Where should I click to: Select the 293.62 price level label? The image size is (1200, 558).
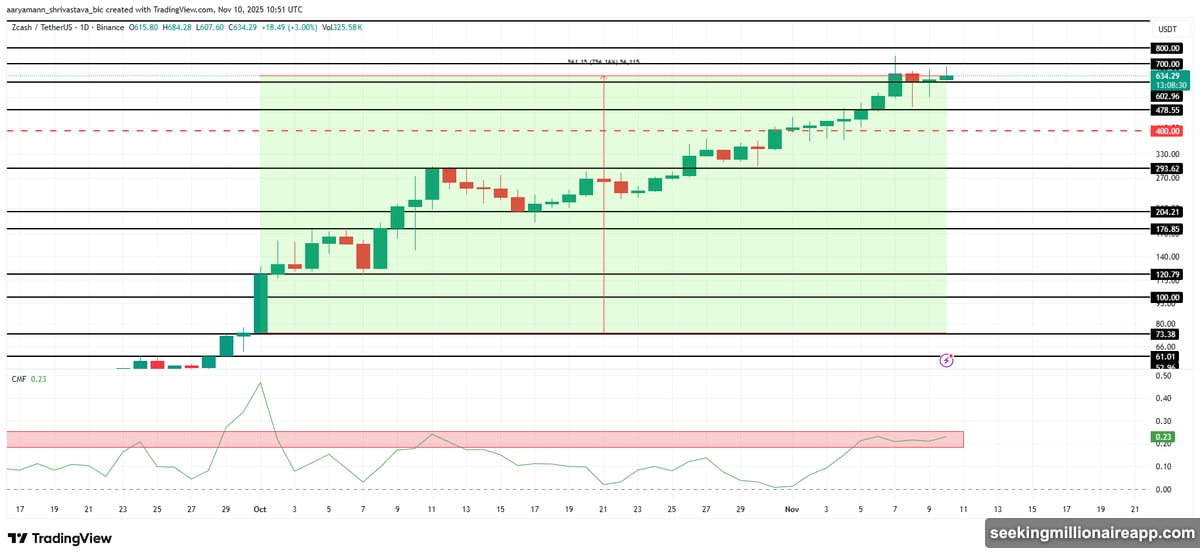coord(1167,169)
